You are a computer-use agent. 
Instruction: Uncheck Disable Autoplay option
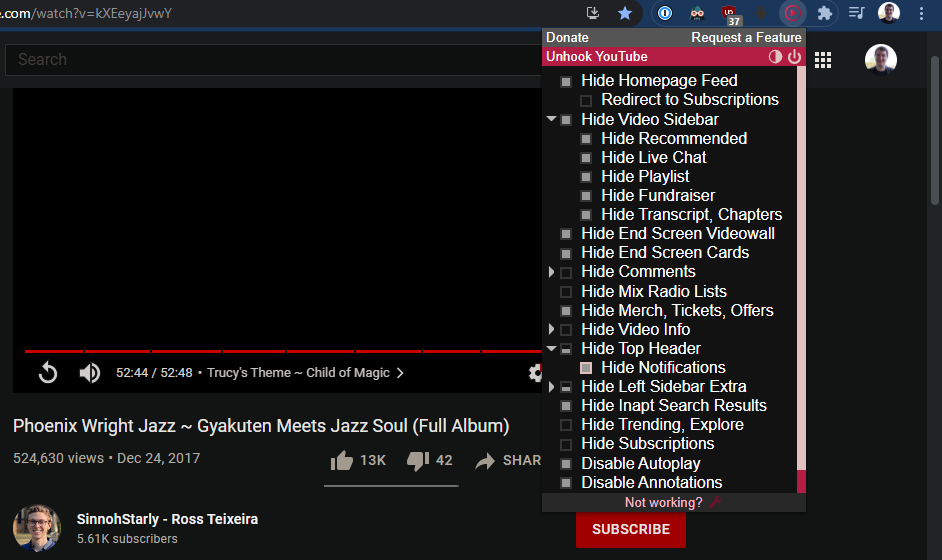[x=566, y=464]
